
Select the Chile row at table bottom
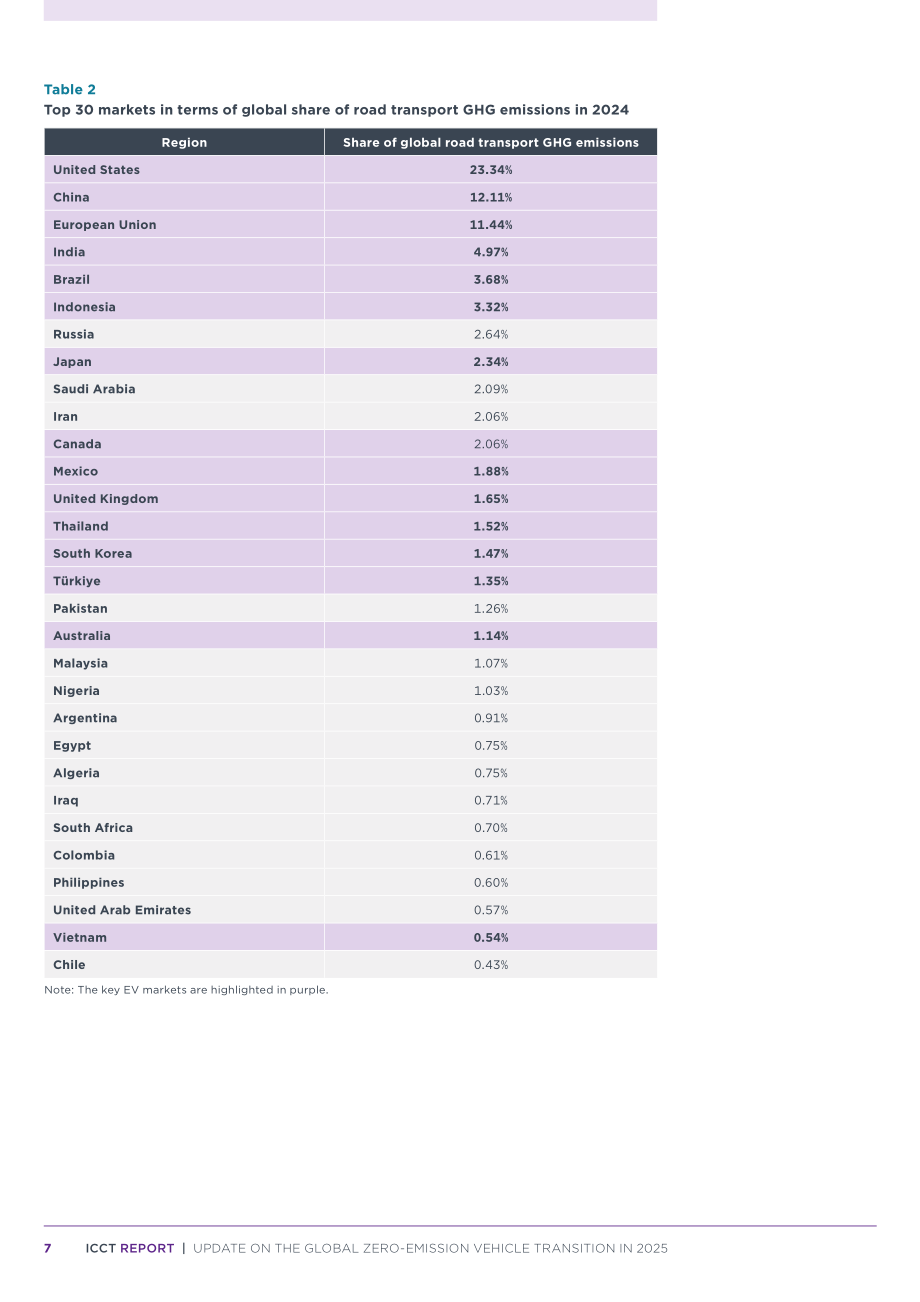click(x=350, y=965)
